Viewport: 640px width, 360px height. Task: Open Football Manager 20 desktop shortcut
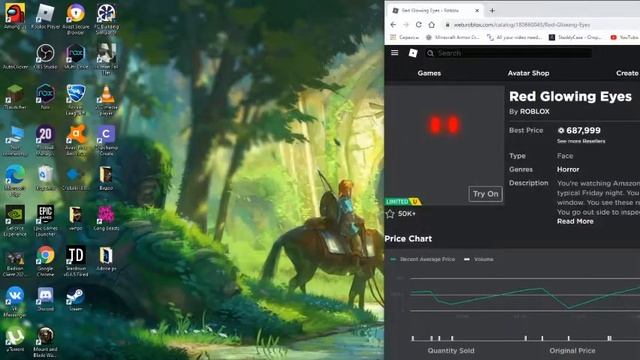click(x=45, y=140)
